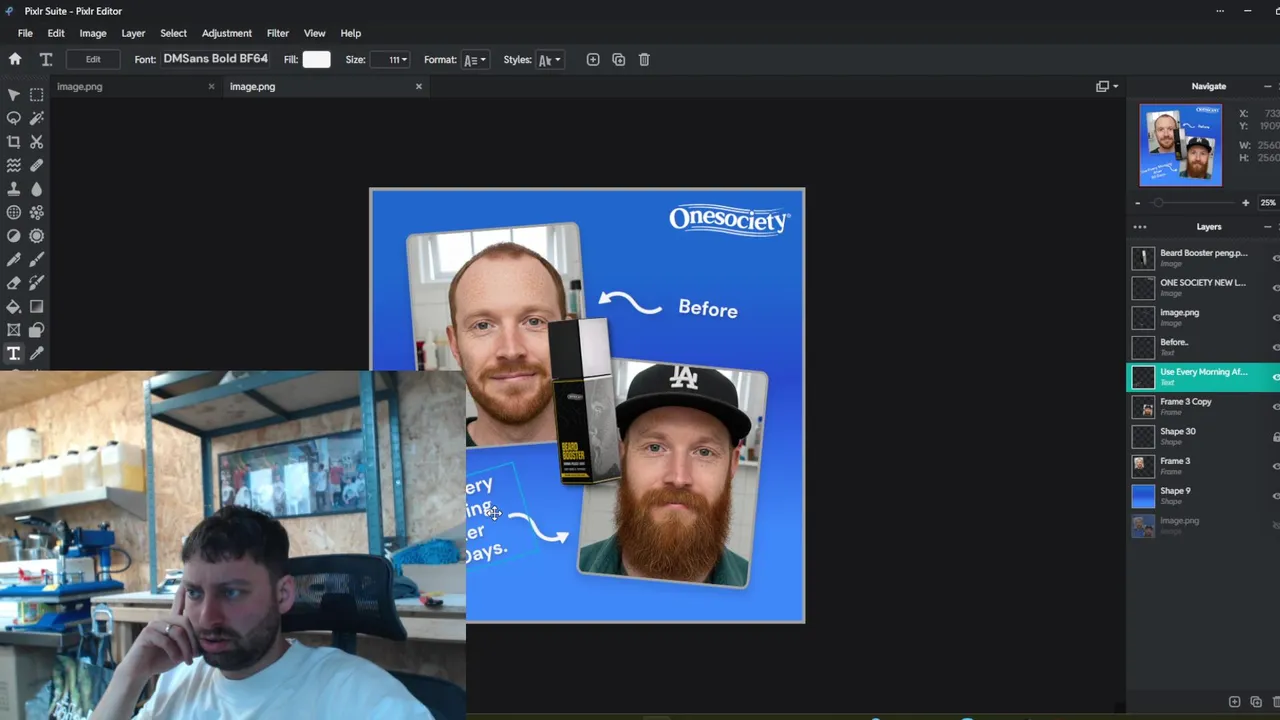Select the Clone stamp tool
This screenshot has height=720, width=1280.
tap(14, 189)
